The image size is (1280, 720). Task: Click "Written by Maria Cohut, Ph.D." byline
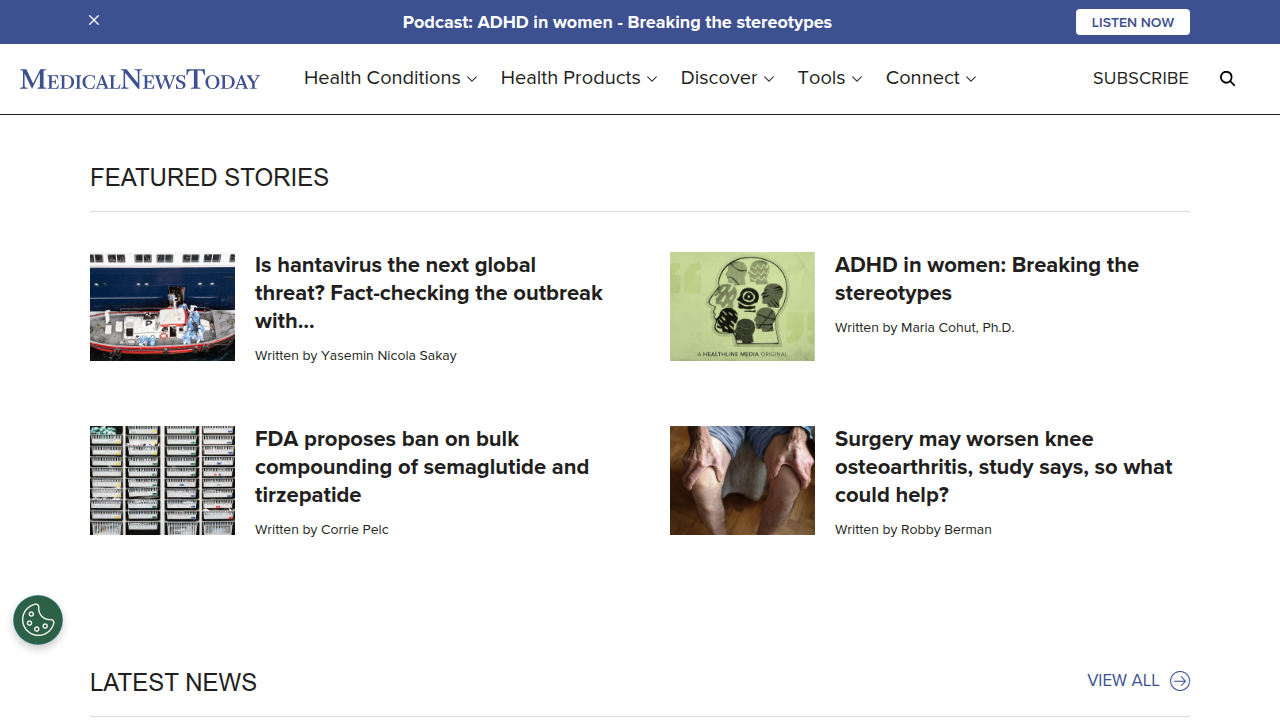coord(925,327)
